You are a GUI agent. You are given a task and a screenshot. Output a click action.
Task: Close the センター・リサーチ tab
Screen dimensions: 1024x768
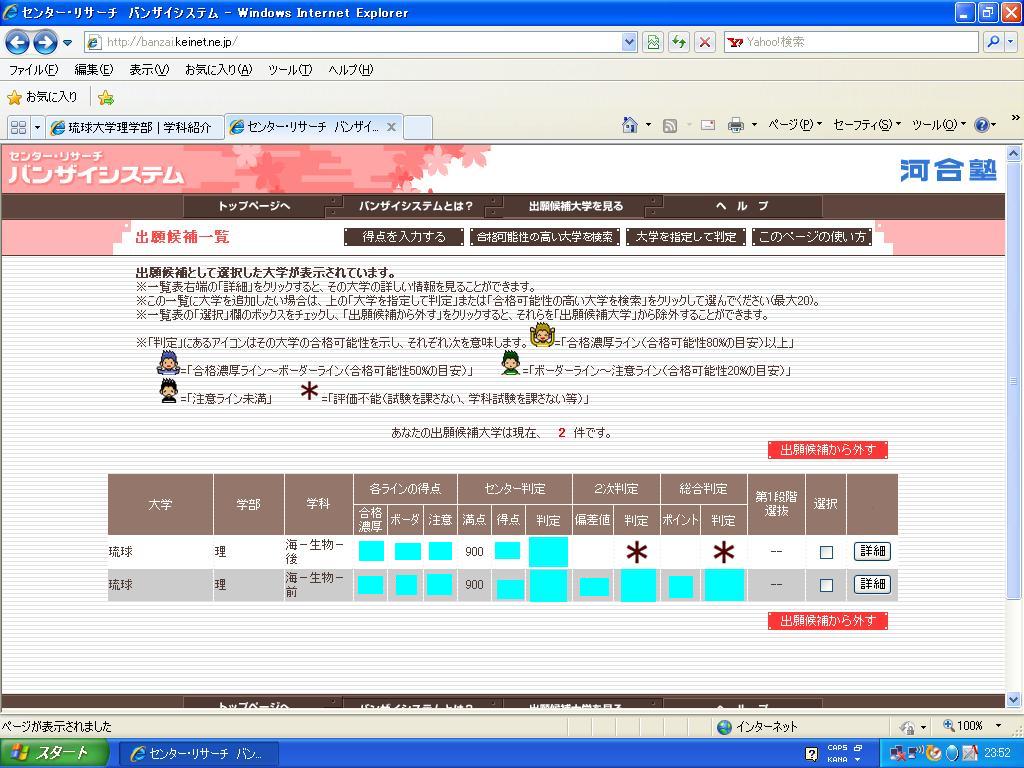pyautogui.click(x=391, y=127)
